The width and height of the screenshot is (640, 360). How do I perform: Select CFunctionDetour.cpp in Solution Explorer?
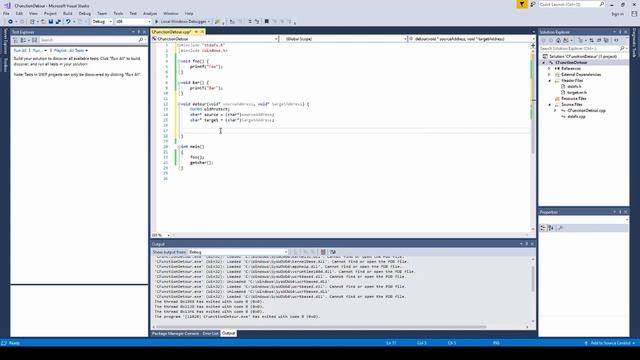click(x=586, y=111)
